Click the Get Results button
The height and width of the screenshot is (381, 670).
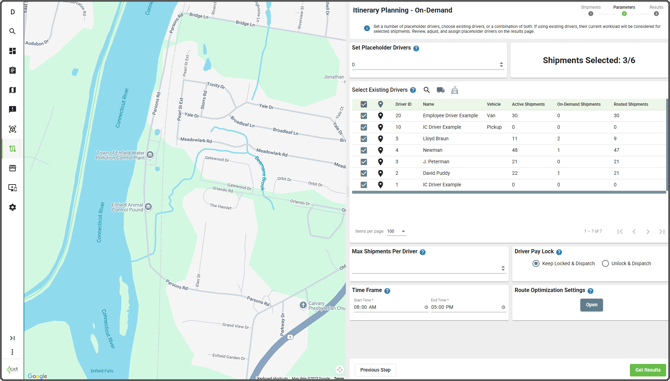[x=648, y=370]
